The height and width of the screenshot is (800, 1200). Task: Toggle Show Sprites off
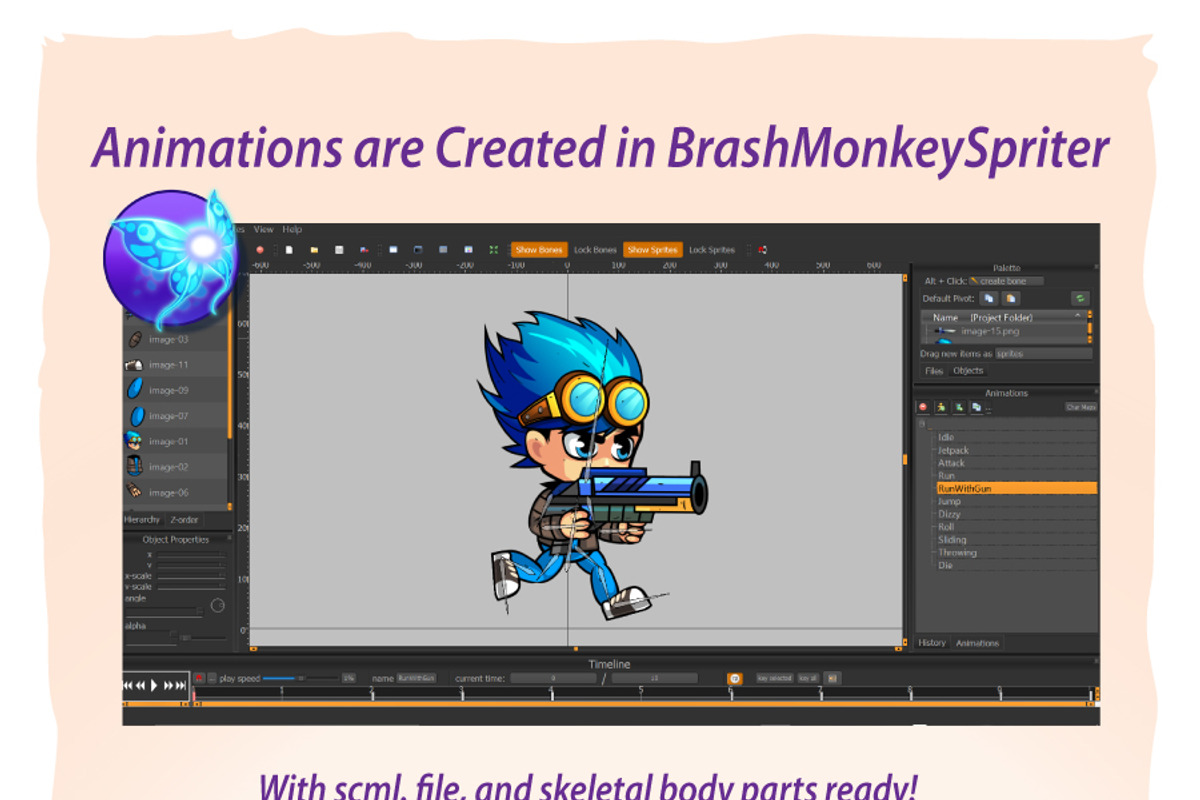[x=651, y=249]
